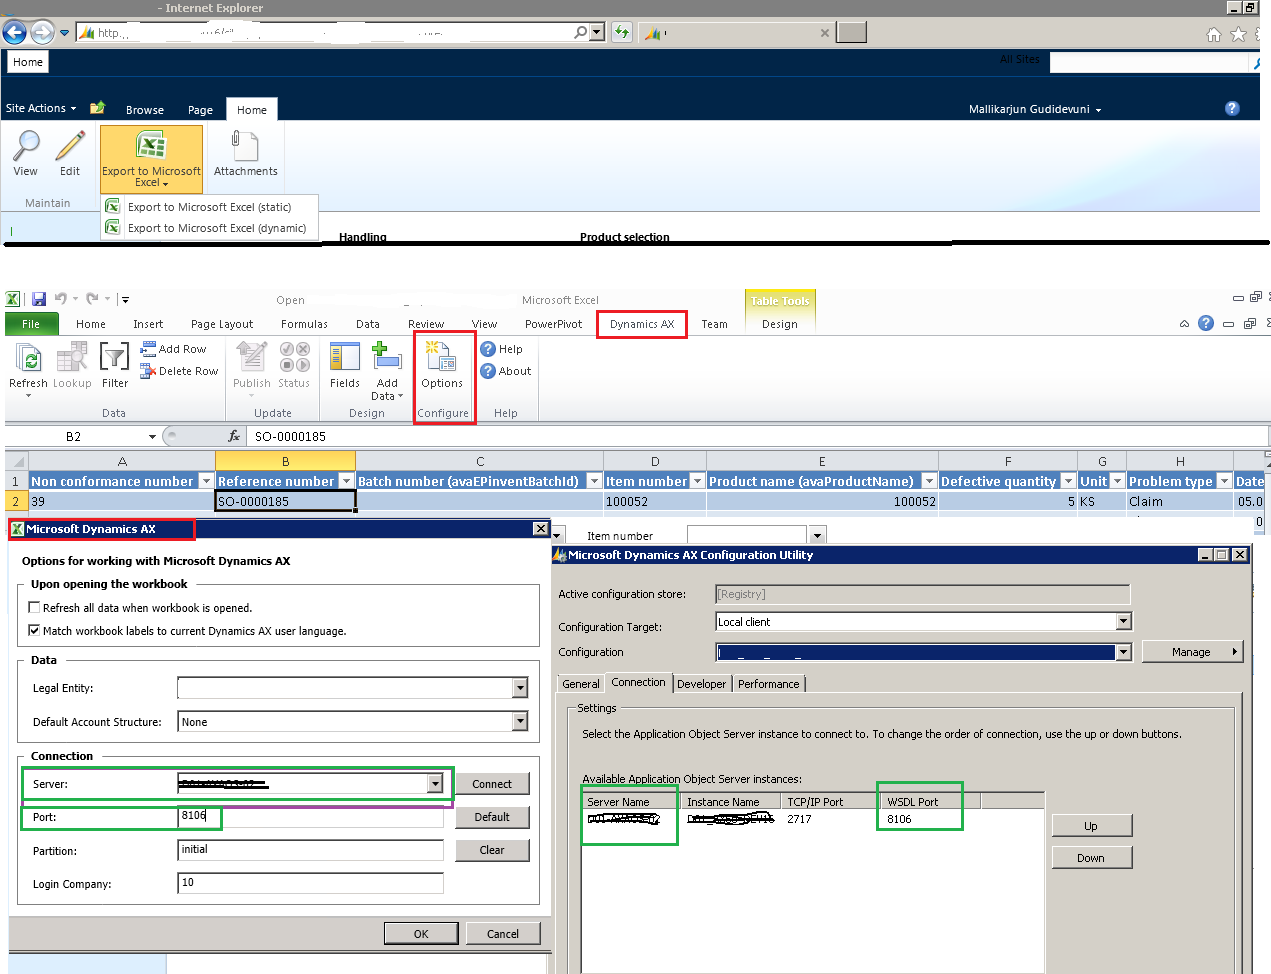Select Add Row in the Data group

click(x=177, y=349)
